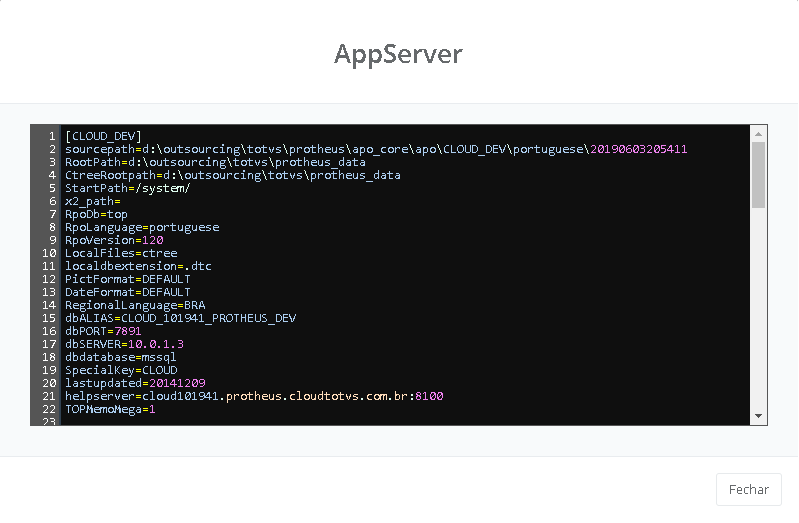The image size is (799, 523).
Task: Click the scrollbar down arrow in code viewer
Action: click(758, 416)
